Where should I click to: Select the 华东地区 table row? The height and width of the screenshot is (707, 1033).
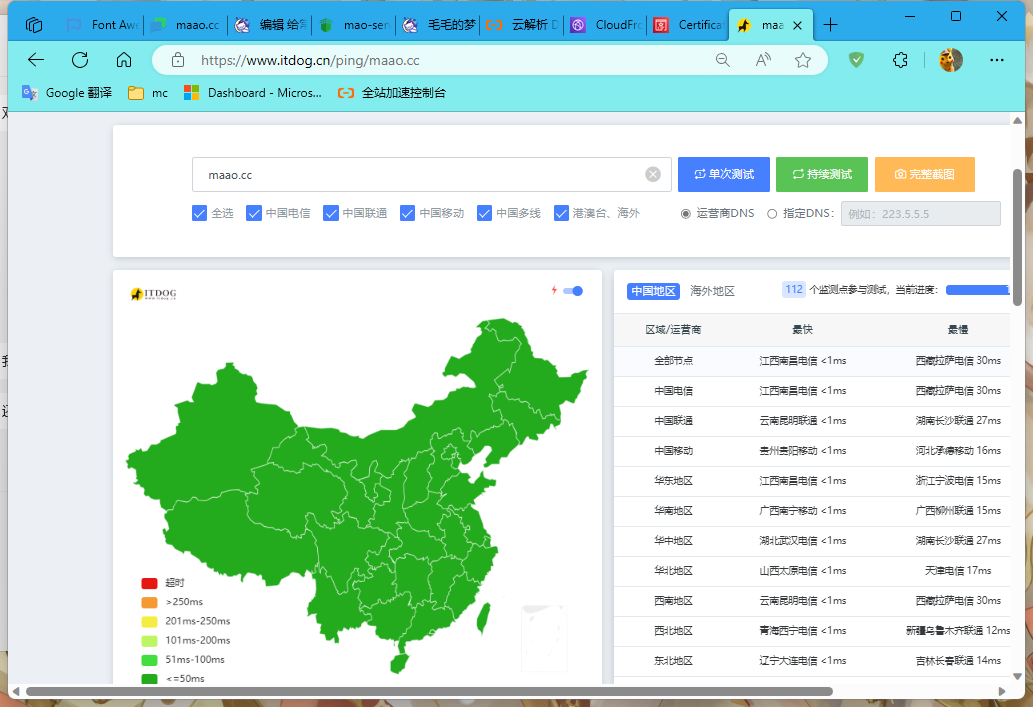[812, 481]
